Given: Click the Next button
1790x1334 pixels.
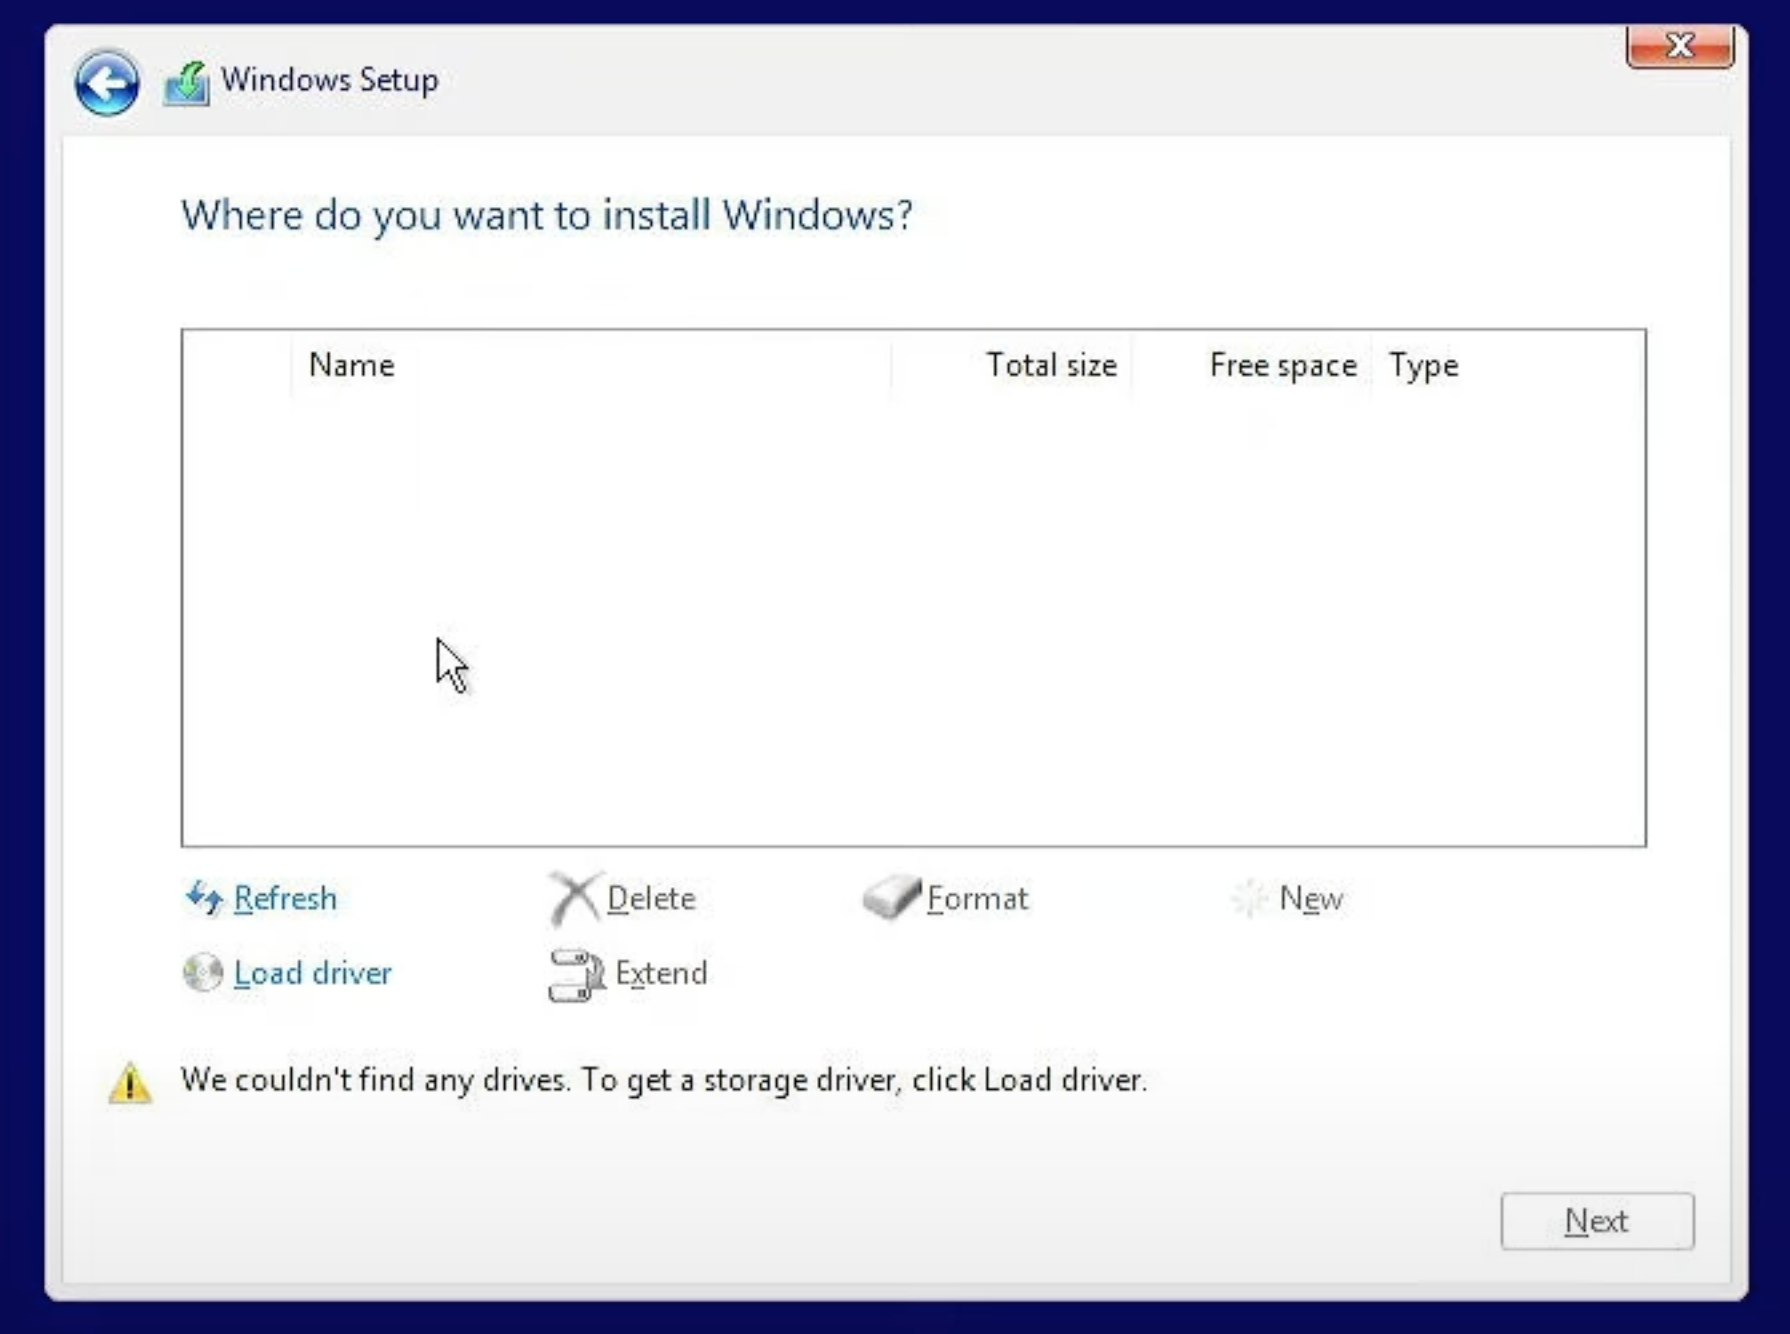Looking at the screenshot, I should click(1597, 1221).
